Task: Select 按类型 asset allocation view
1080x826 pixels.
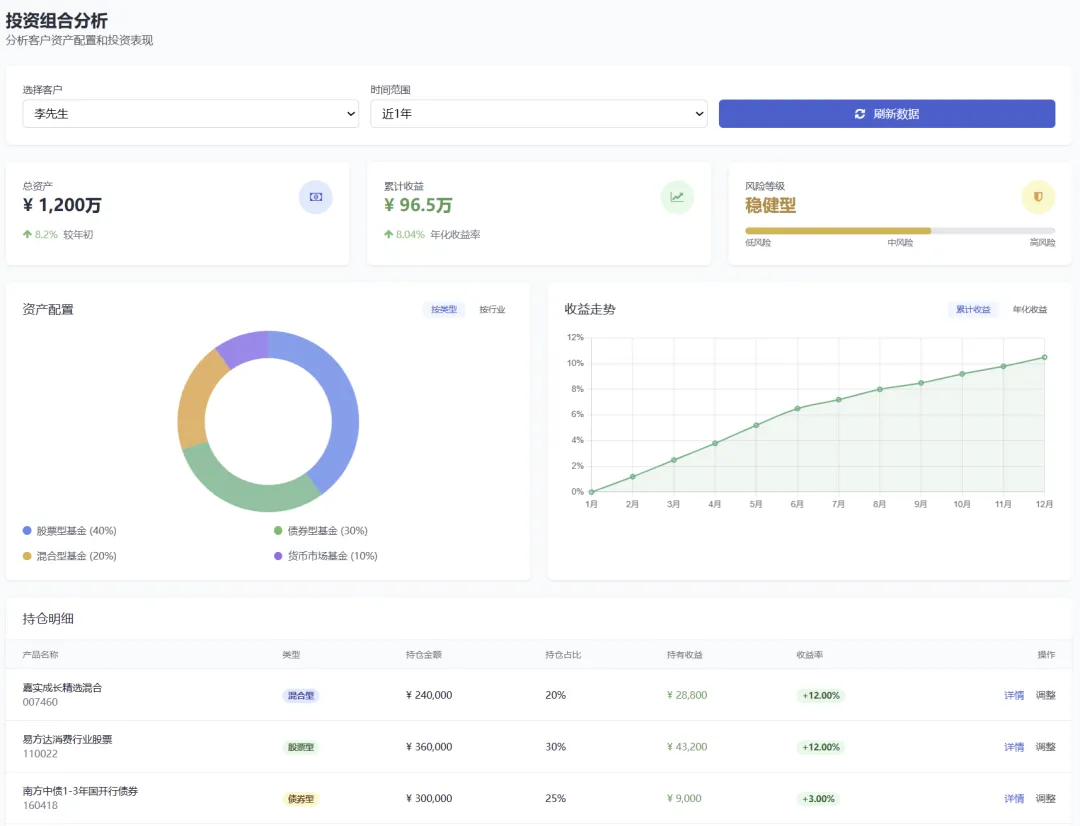Action: tap(444, 309)
